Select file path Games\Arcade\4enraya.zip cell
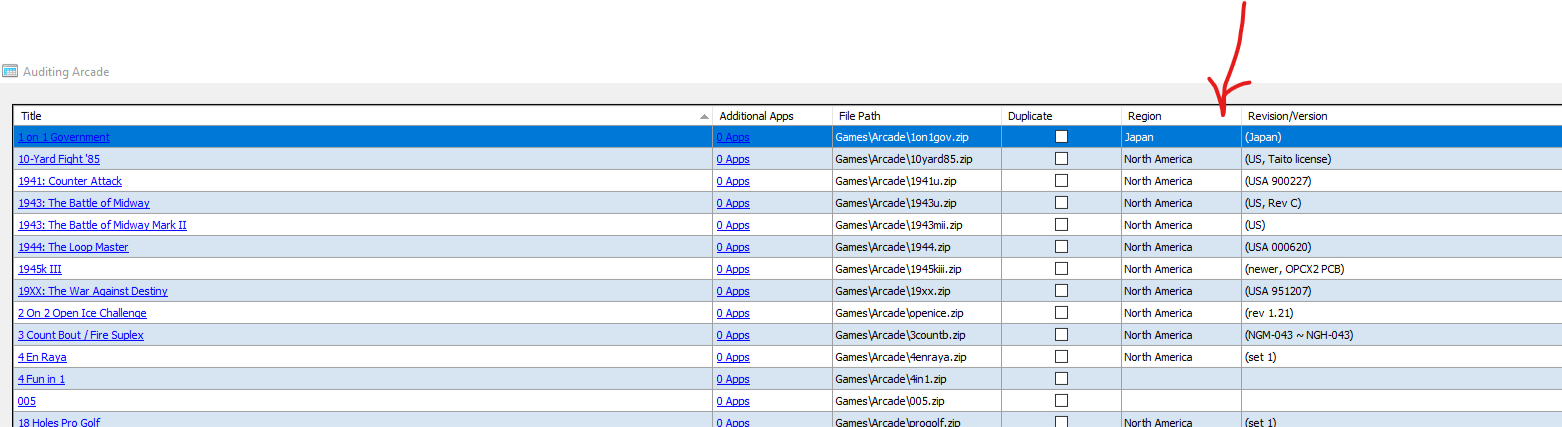The width and height of the screenshot is (1562, 427). pyautogui.click(x=917, y=357)
